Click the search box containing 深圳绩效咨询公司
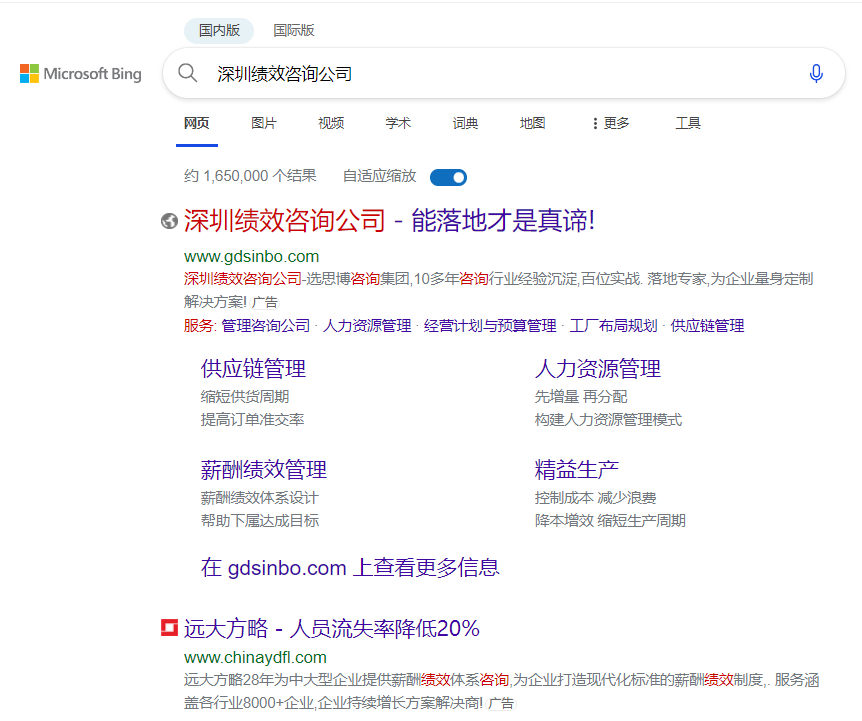This screenshot has height=721, width=862. point(504,73)
